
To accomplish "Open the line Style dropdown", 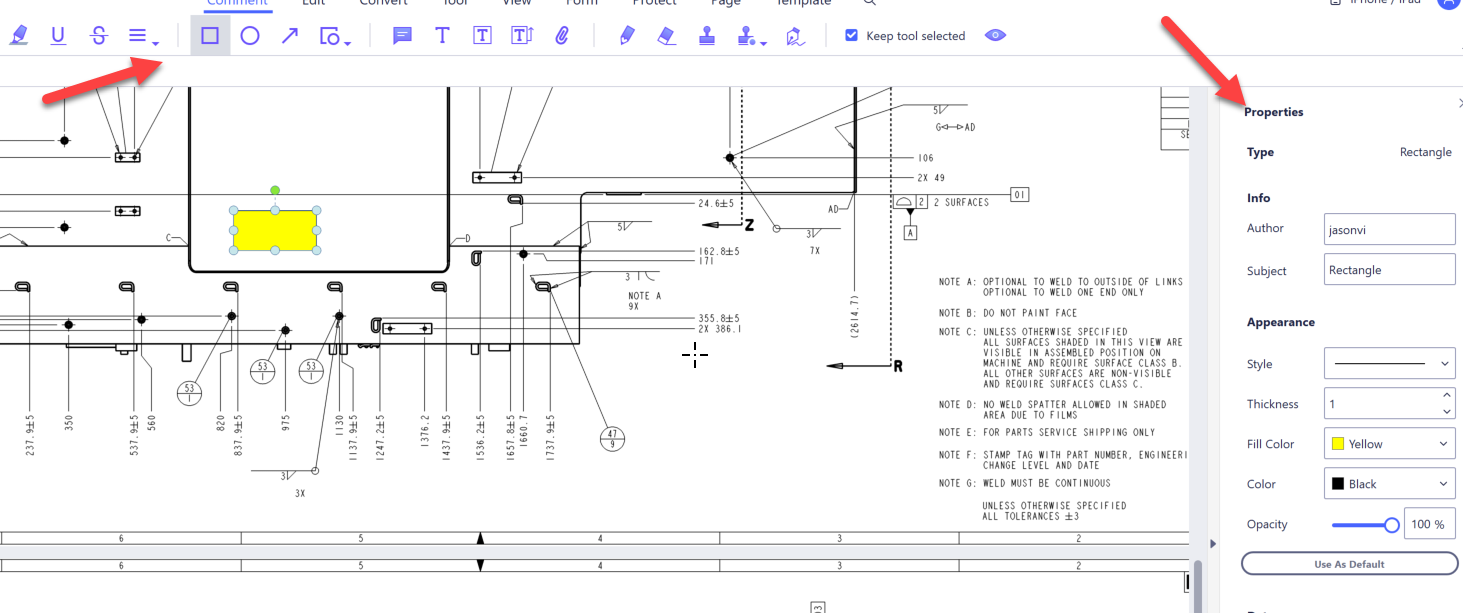I will click(1389, 363).
